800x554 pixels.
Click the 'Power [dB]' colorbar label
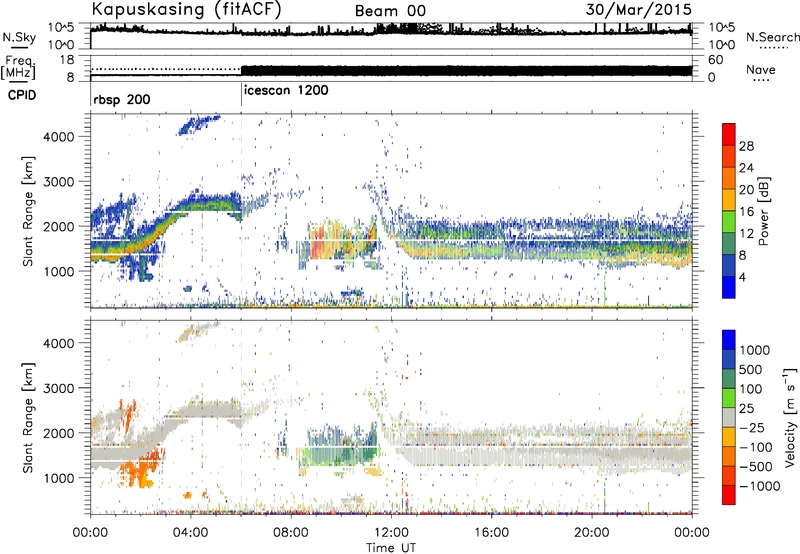click(763, 211)
